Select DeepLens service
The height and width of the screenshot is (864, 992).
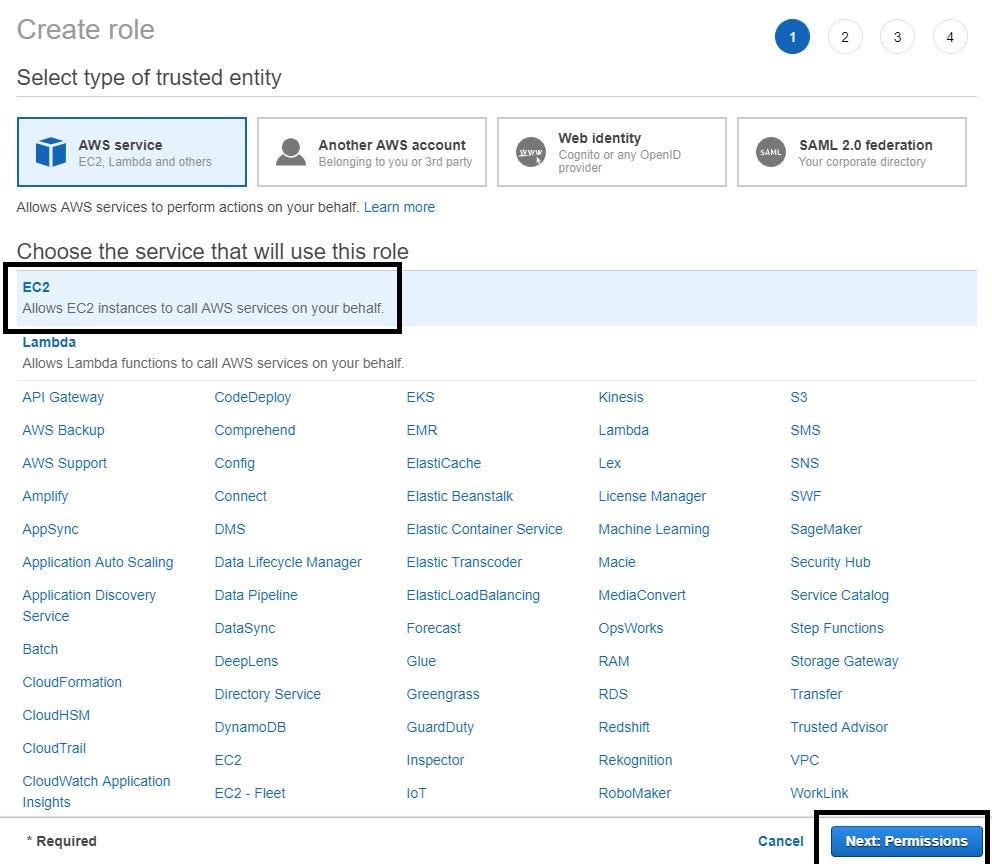pyautogui.click(x=246, y=661)
